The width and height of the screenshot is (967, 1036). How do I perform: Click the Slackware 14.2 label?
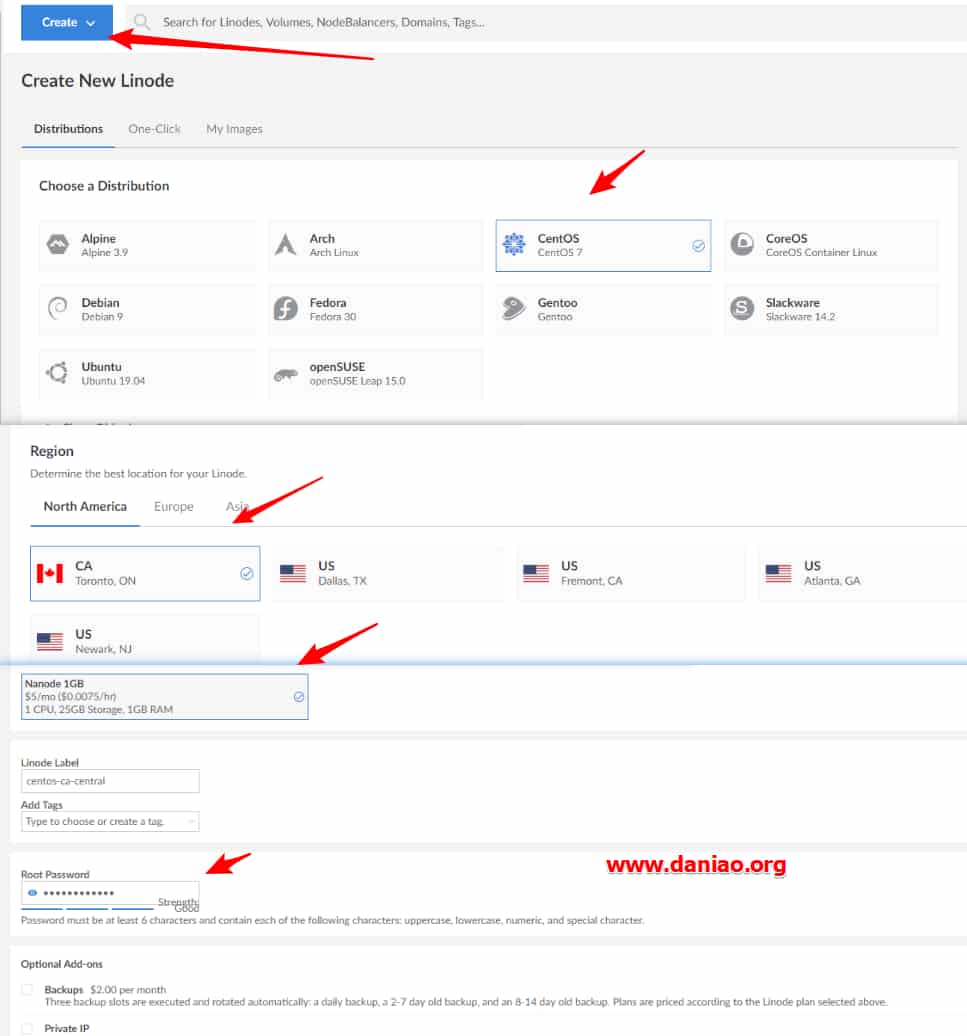point(800,316)
